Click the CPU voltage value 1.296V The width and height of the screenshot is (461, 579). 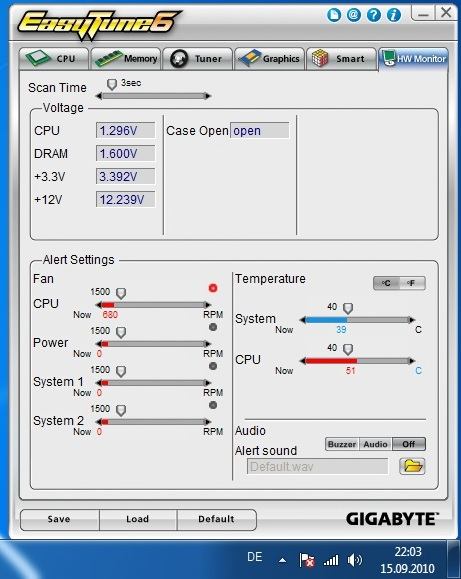pyautogui.click(x=126, y=130)
